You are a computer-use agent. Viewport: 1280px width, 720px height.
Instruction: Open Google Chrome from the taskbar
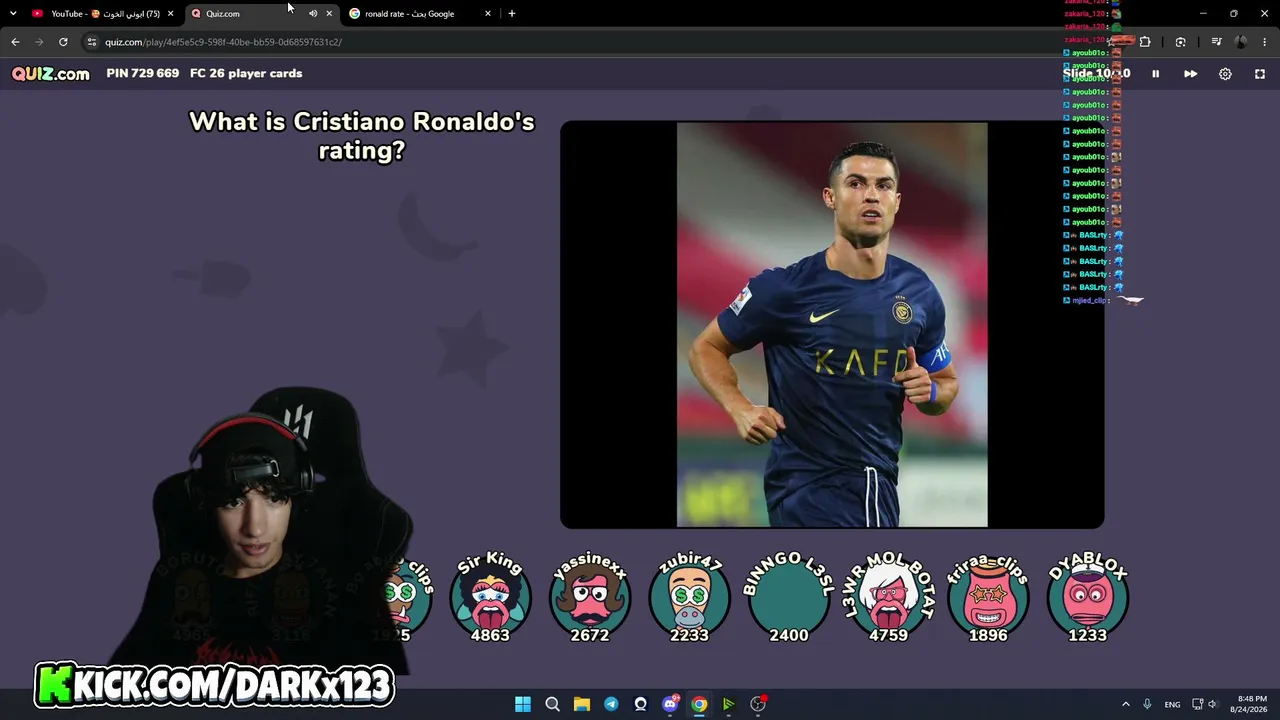(699, 704)
